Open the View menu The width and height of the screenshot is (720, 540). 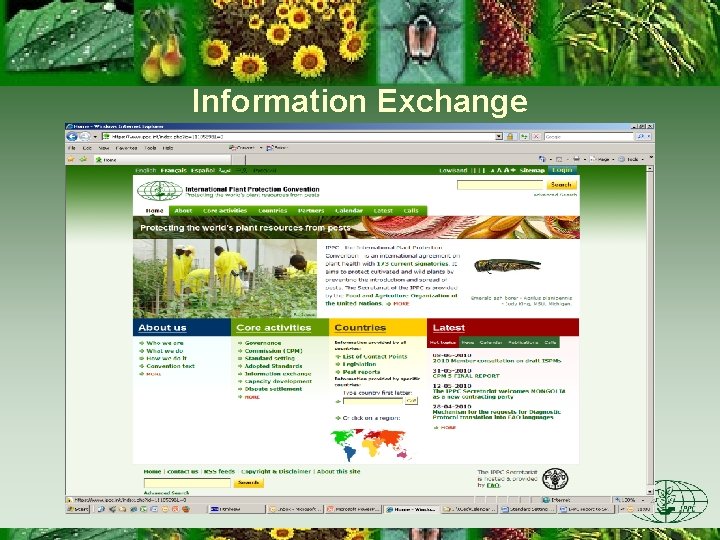(x=104, y=148)
